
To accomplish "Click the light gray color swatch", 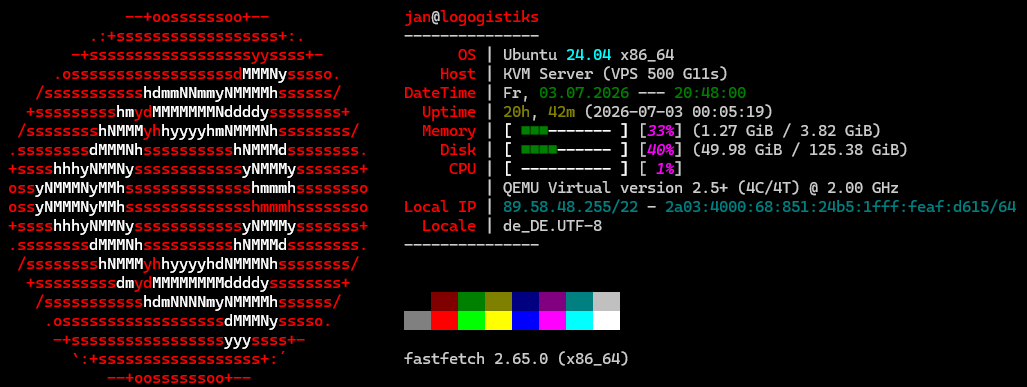I will pos(606,301).
